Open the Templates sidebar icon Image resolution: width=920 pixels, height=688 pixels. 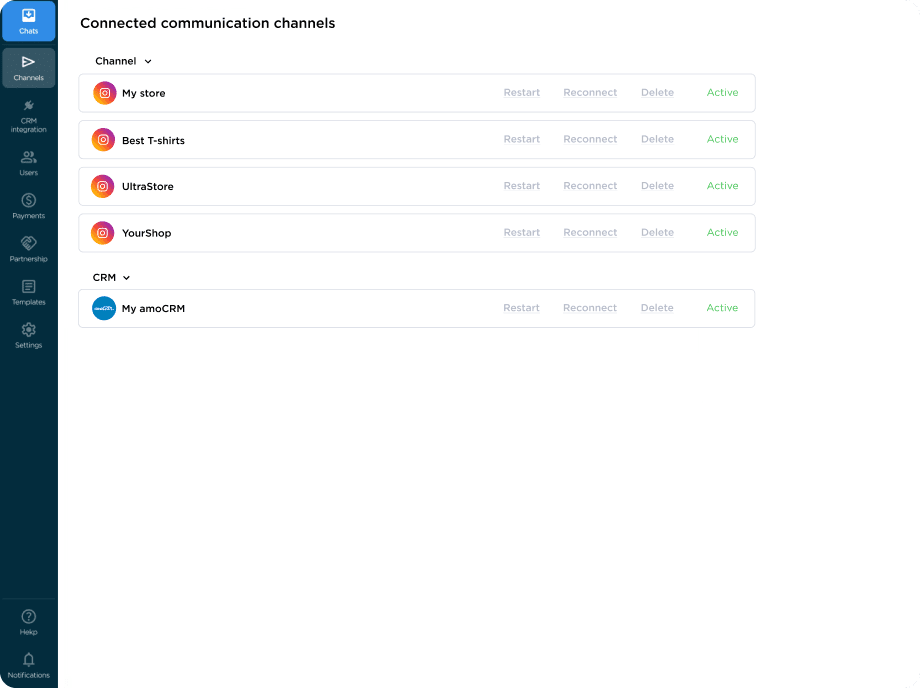[28, 289]
